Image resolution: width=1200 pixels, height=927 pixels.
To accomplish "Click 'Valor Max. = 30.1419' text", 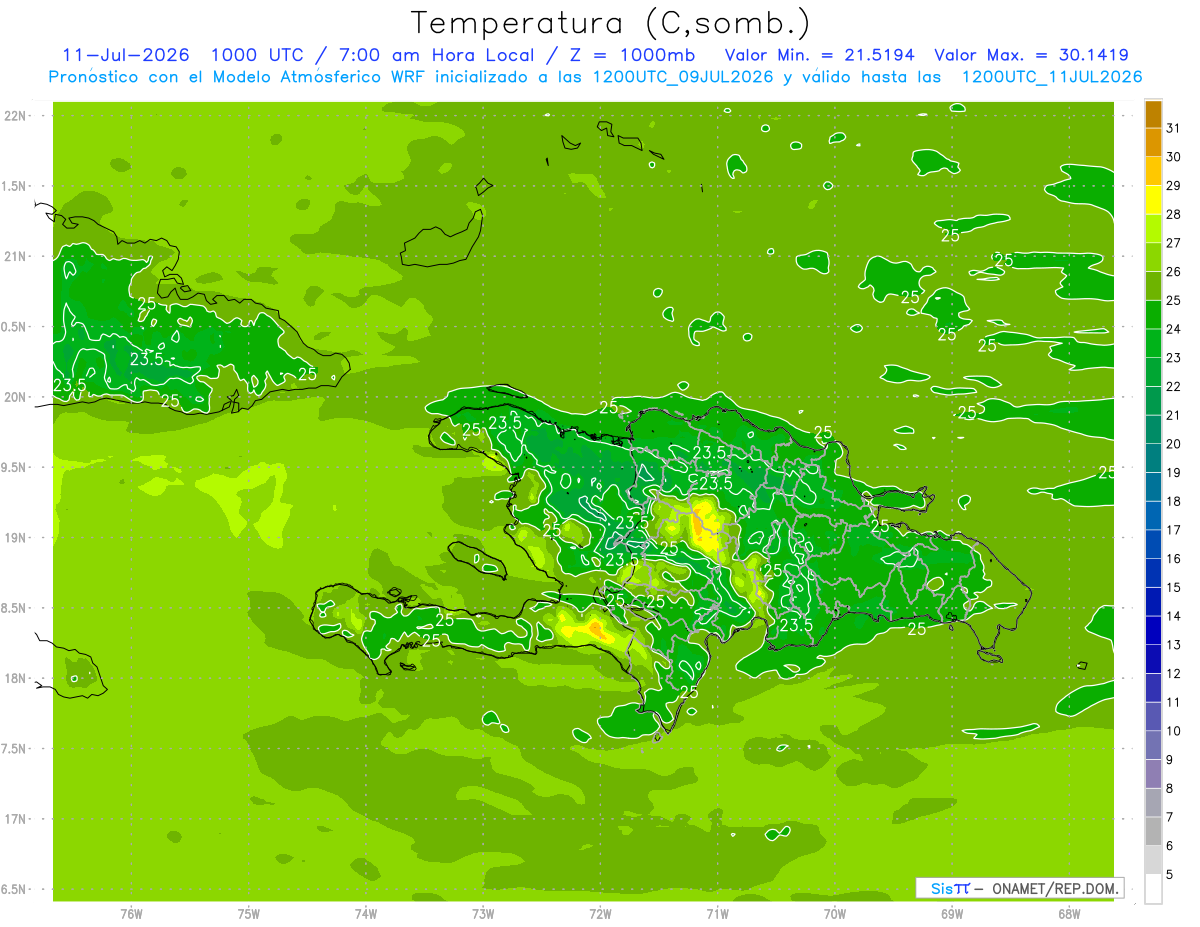I will tap(1031, 55).
